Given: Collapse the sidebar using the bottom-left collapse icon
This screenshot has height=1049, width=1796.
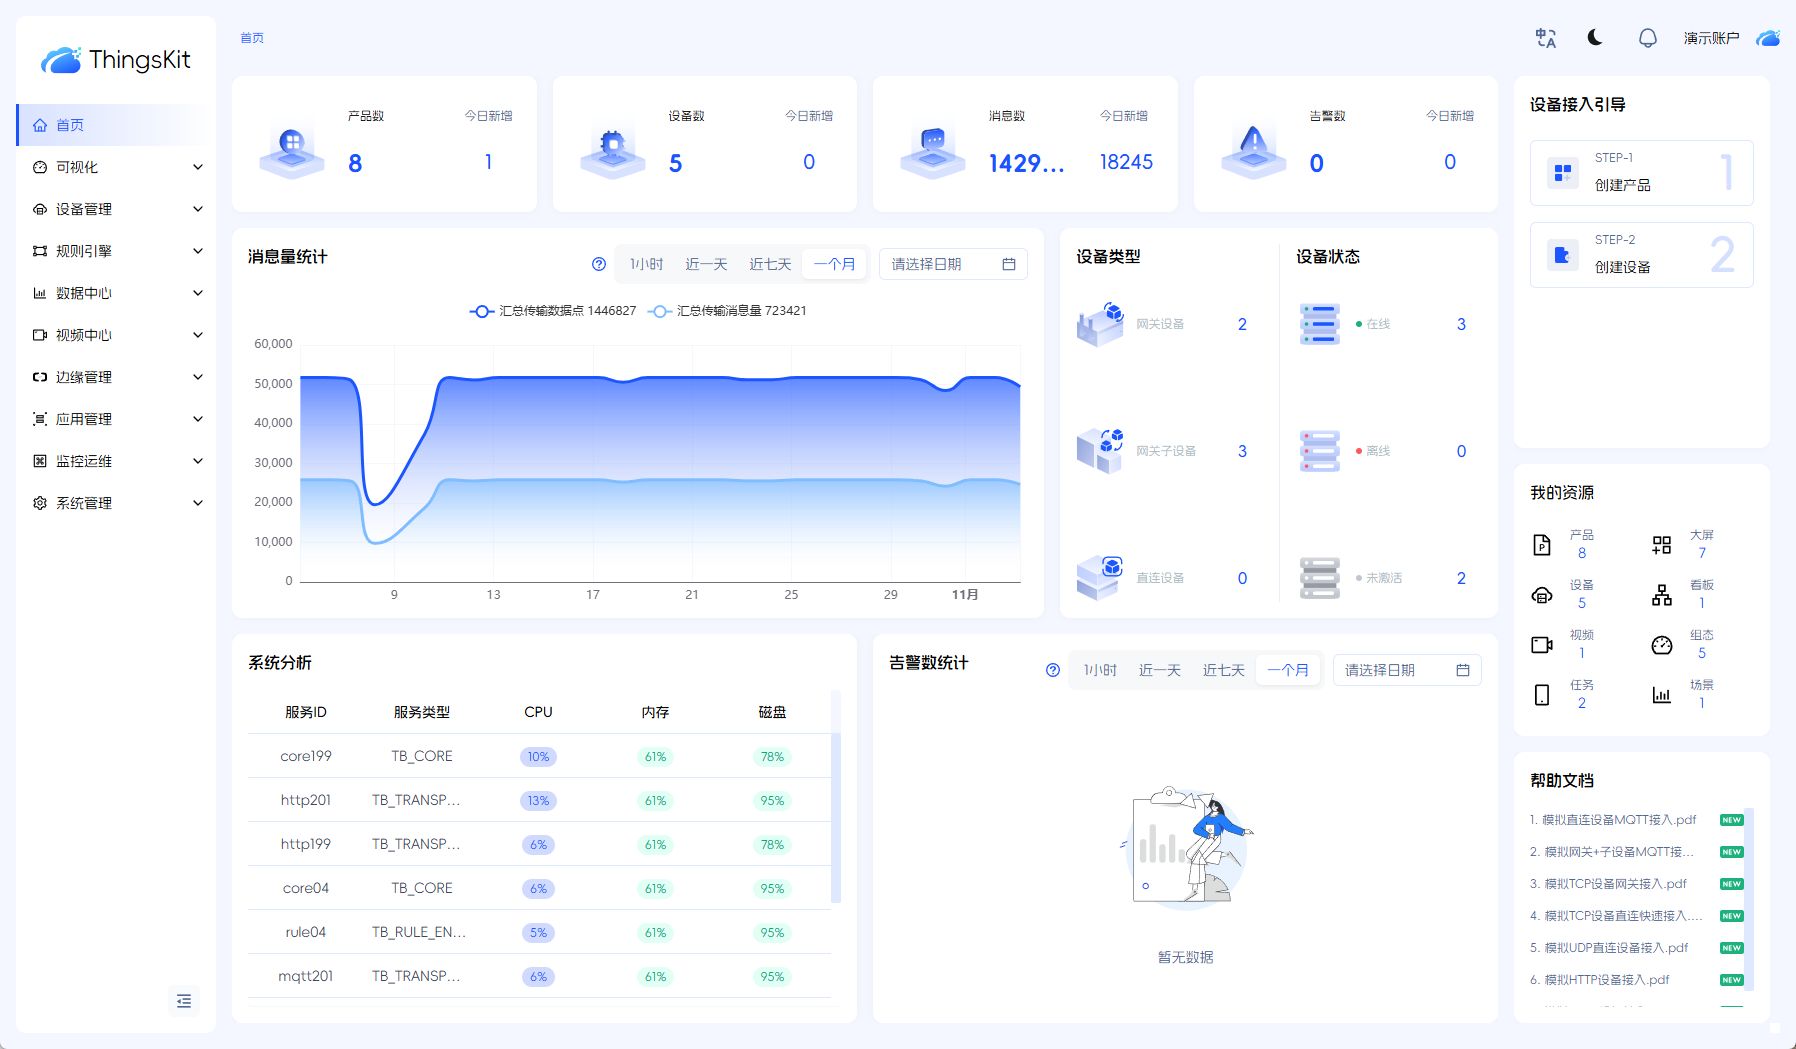Looking at the screenshot, I should 183,1001.
